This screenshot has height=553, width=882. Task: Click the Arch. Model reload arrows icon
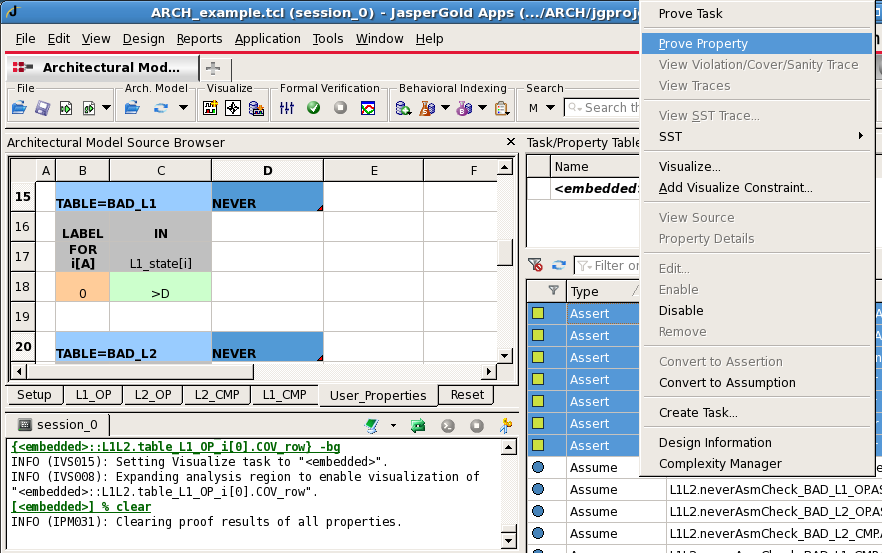click(161, 107)
